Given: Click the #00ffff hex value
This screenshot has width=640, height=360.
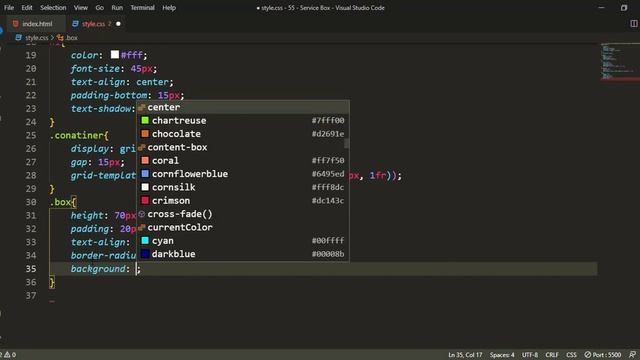Looking at the screenshot, I should tap(328, 241).
